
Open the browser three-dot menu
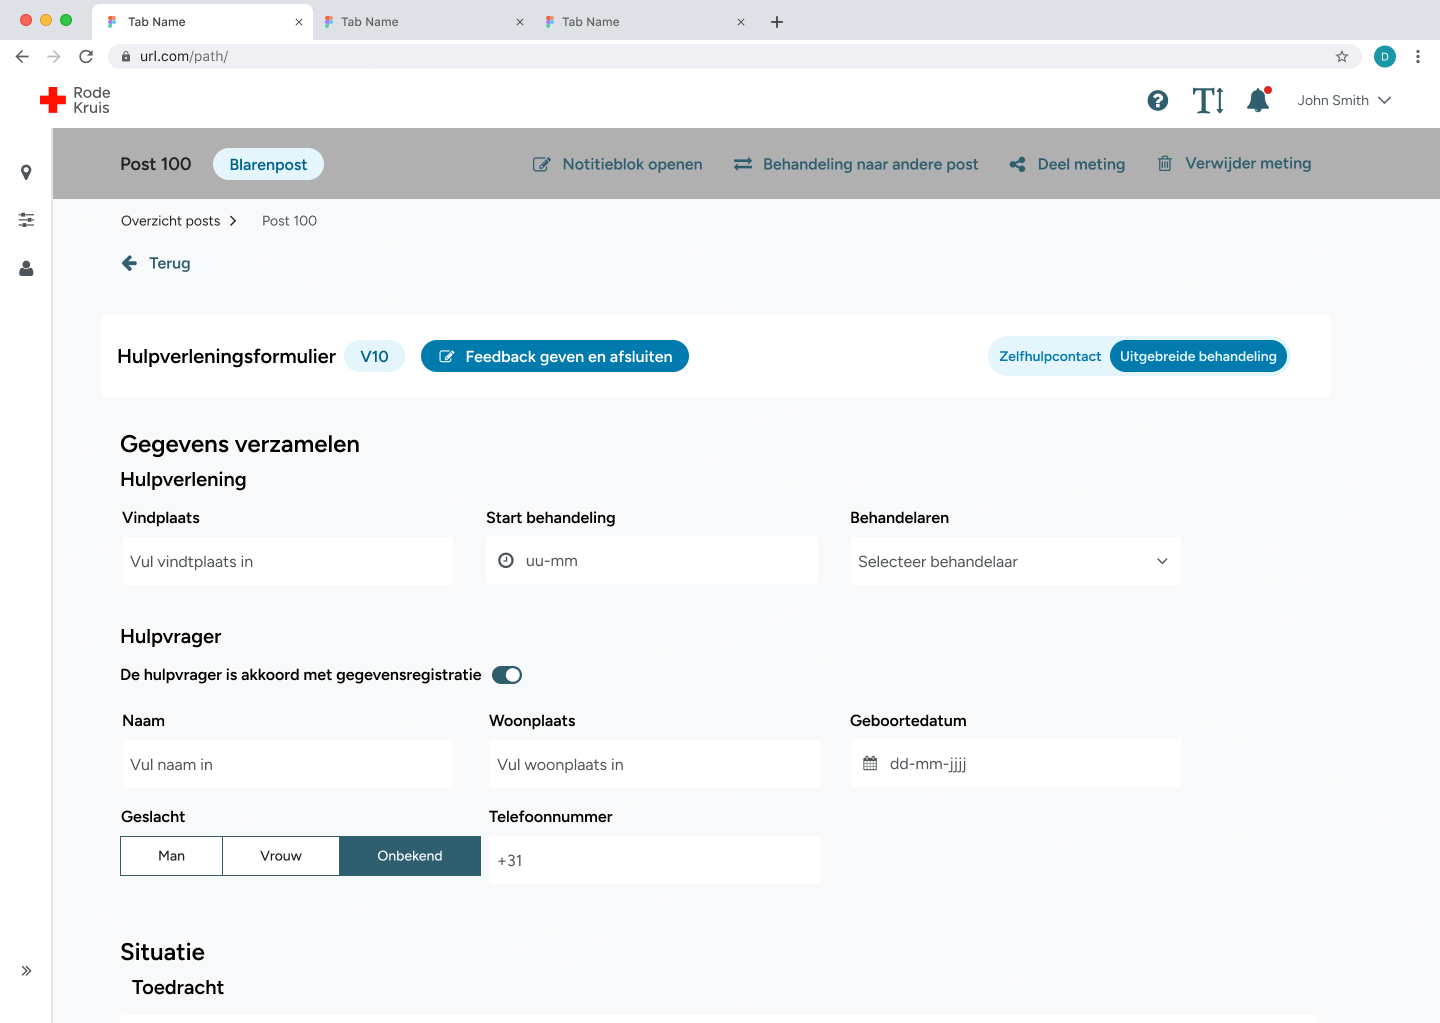tap(1418, 56)
